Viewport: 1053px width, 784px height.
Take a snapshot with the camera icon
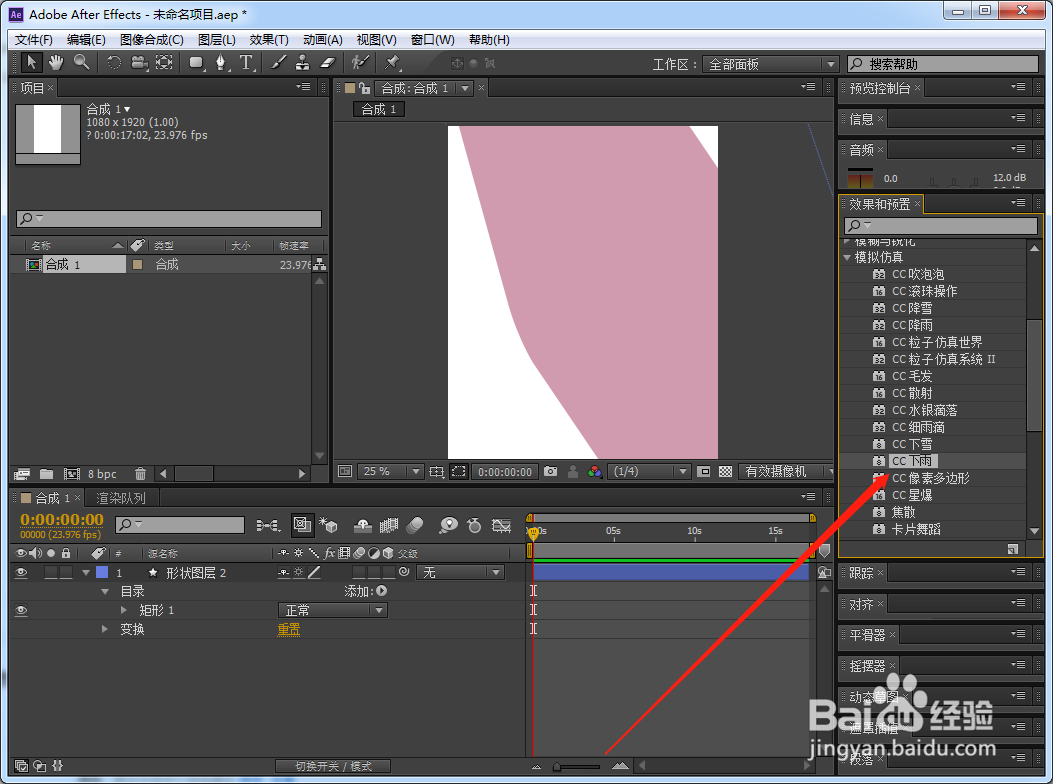pos(551,472)
